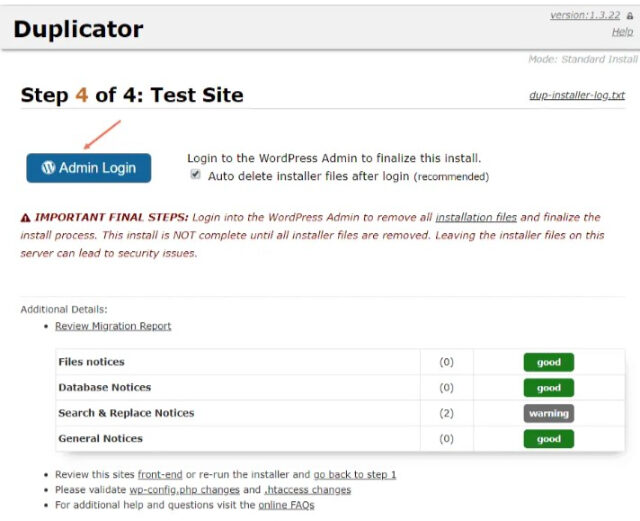Open the installation files link

pos(476,217)
